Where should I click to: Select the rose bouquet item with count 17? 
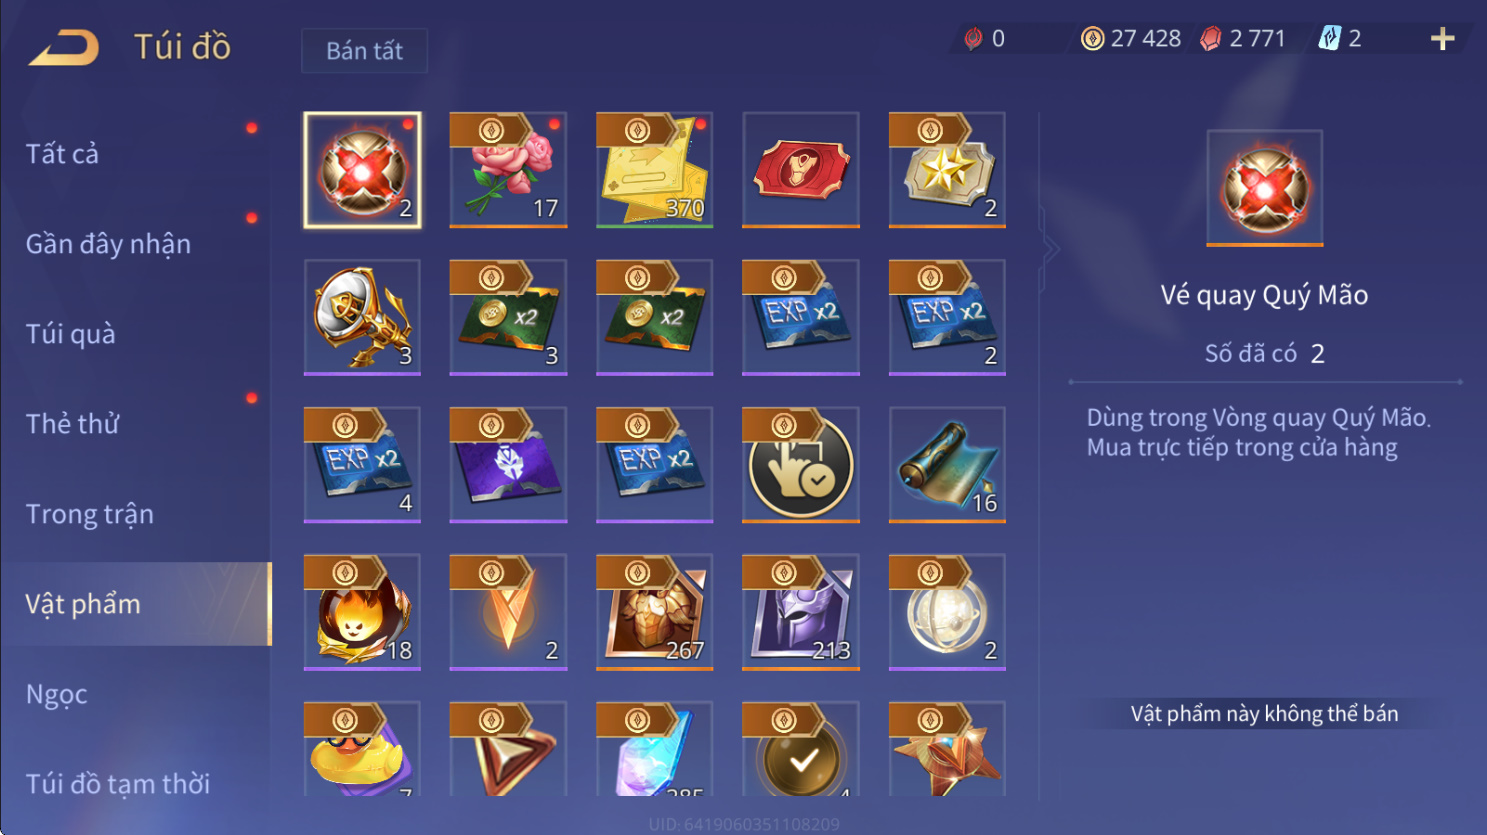508,170
